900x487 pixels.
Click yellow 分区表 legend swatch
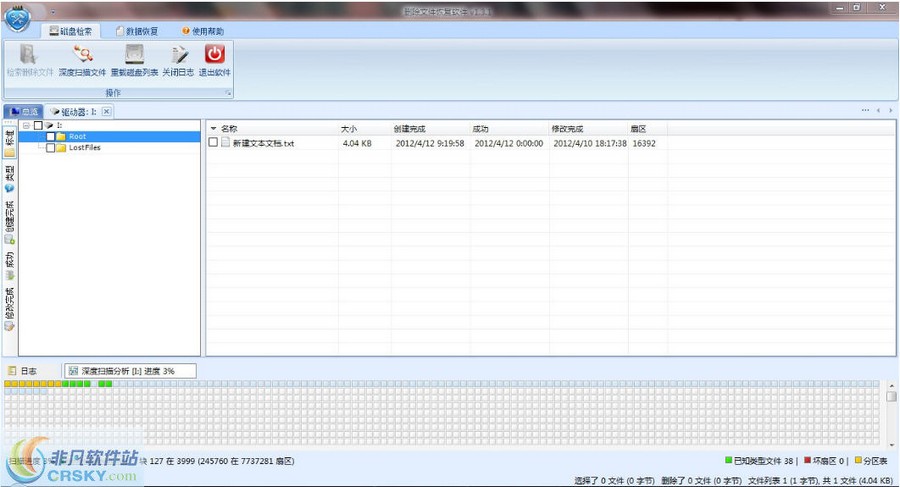[x=859, y=460]
